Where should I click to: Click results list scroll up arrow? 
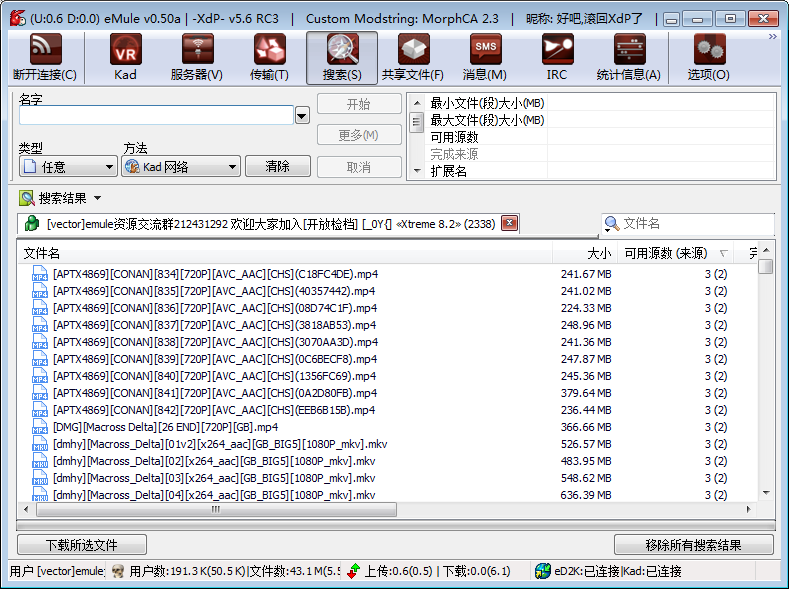765,250
